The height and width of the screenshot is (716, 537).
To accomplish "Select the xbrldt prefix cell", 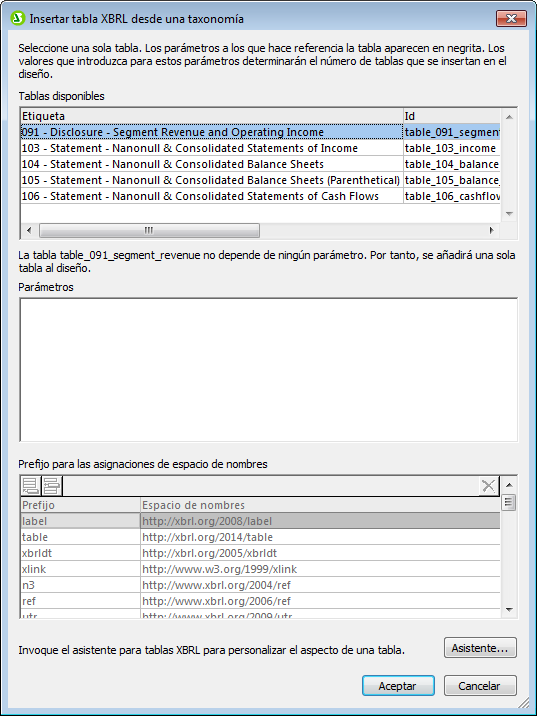I will (x=80, y=553).
